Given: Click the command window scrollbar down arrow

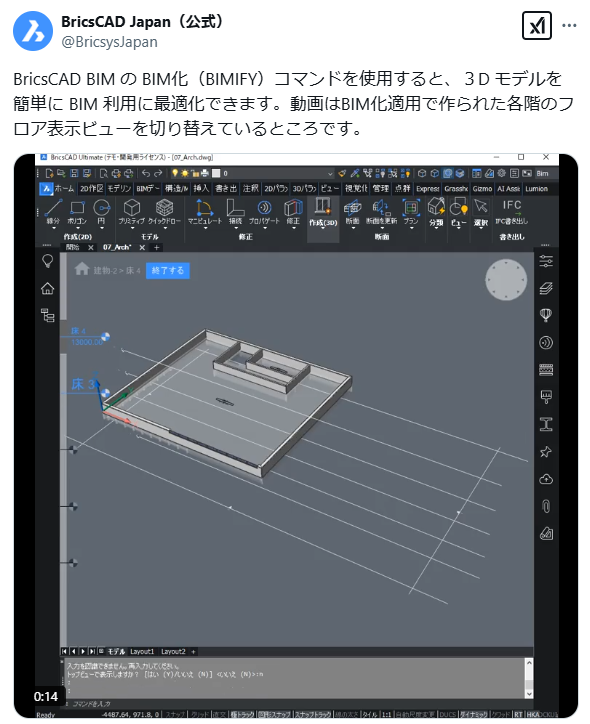Looking at the screenshot, I should [x=529, y=694].
